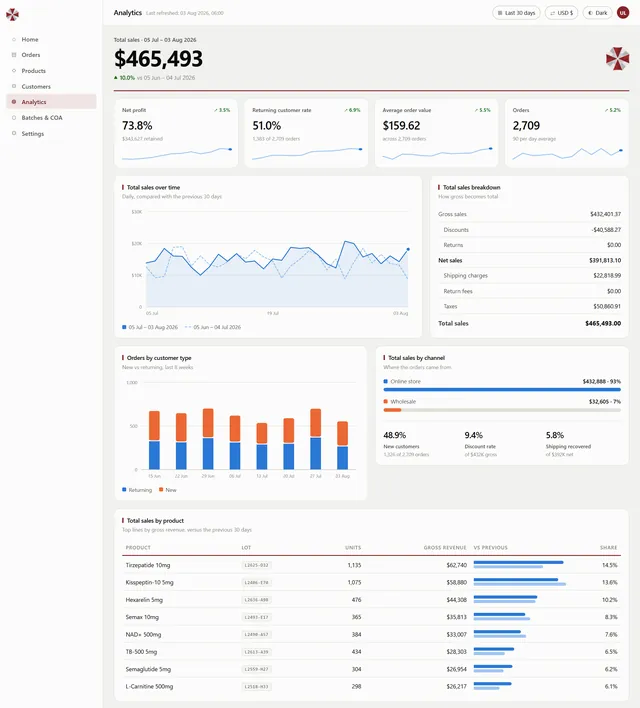Toggle the New legend in customer type chart
The image size is (640, 708).
pyautogui.click(x=168, y=490)
